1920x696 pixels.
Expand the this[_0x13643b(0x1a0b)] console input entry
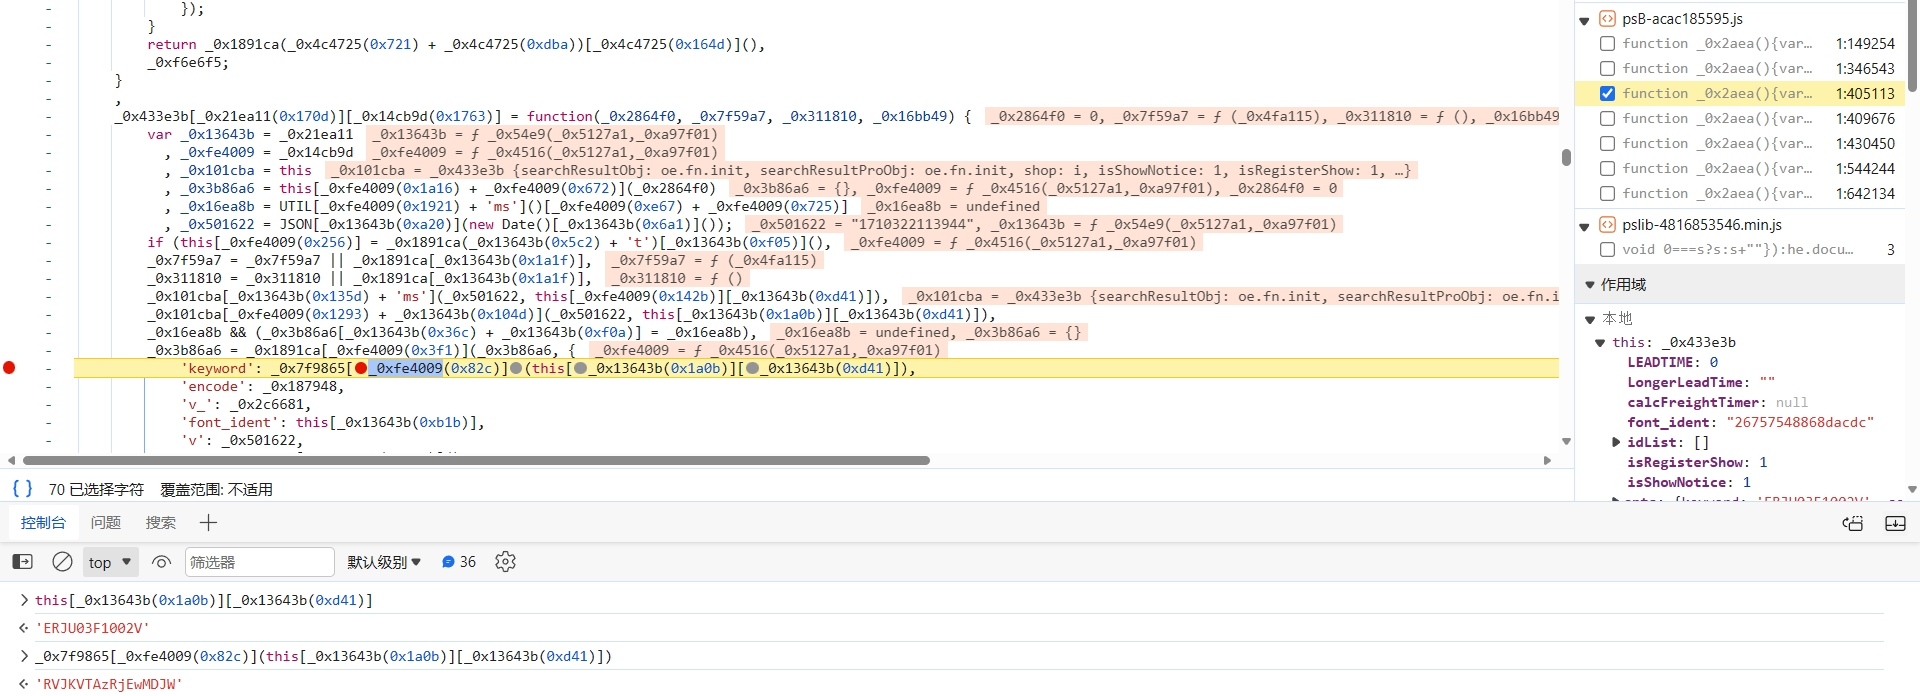point(24,600)
